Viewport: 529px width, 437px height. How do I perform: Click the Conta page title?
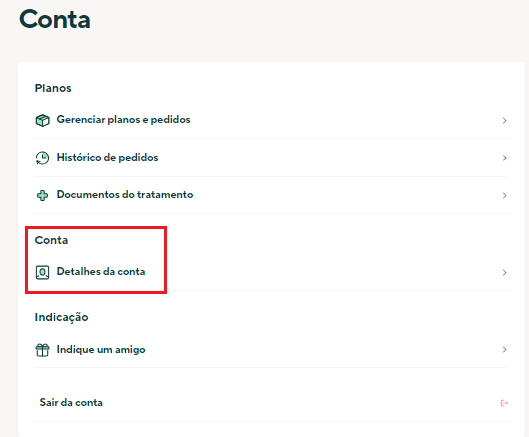pyautogui.click(x=55, y=19)
